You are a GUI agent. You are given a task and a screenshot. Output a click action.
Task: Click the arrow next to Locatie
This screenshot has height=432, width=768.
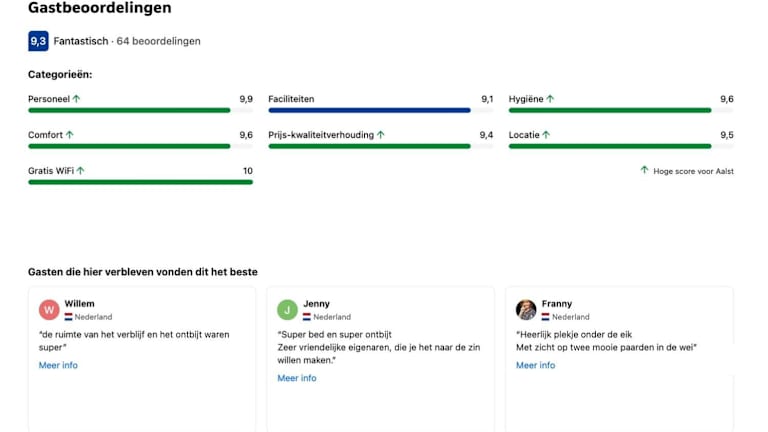point(546,134)
